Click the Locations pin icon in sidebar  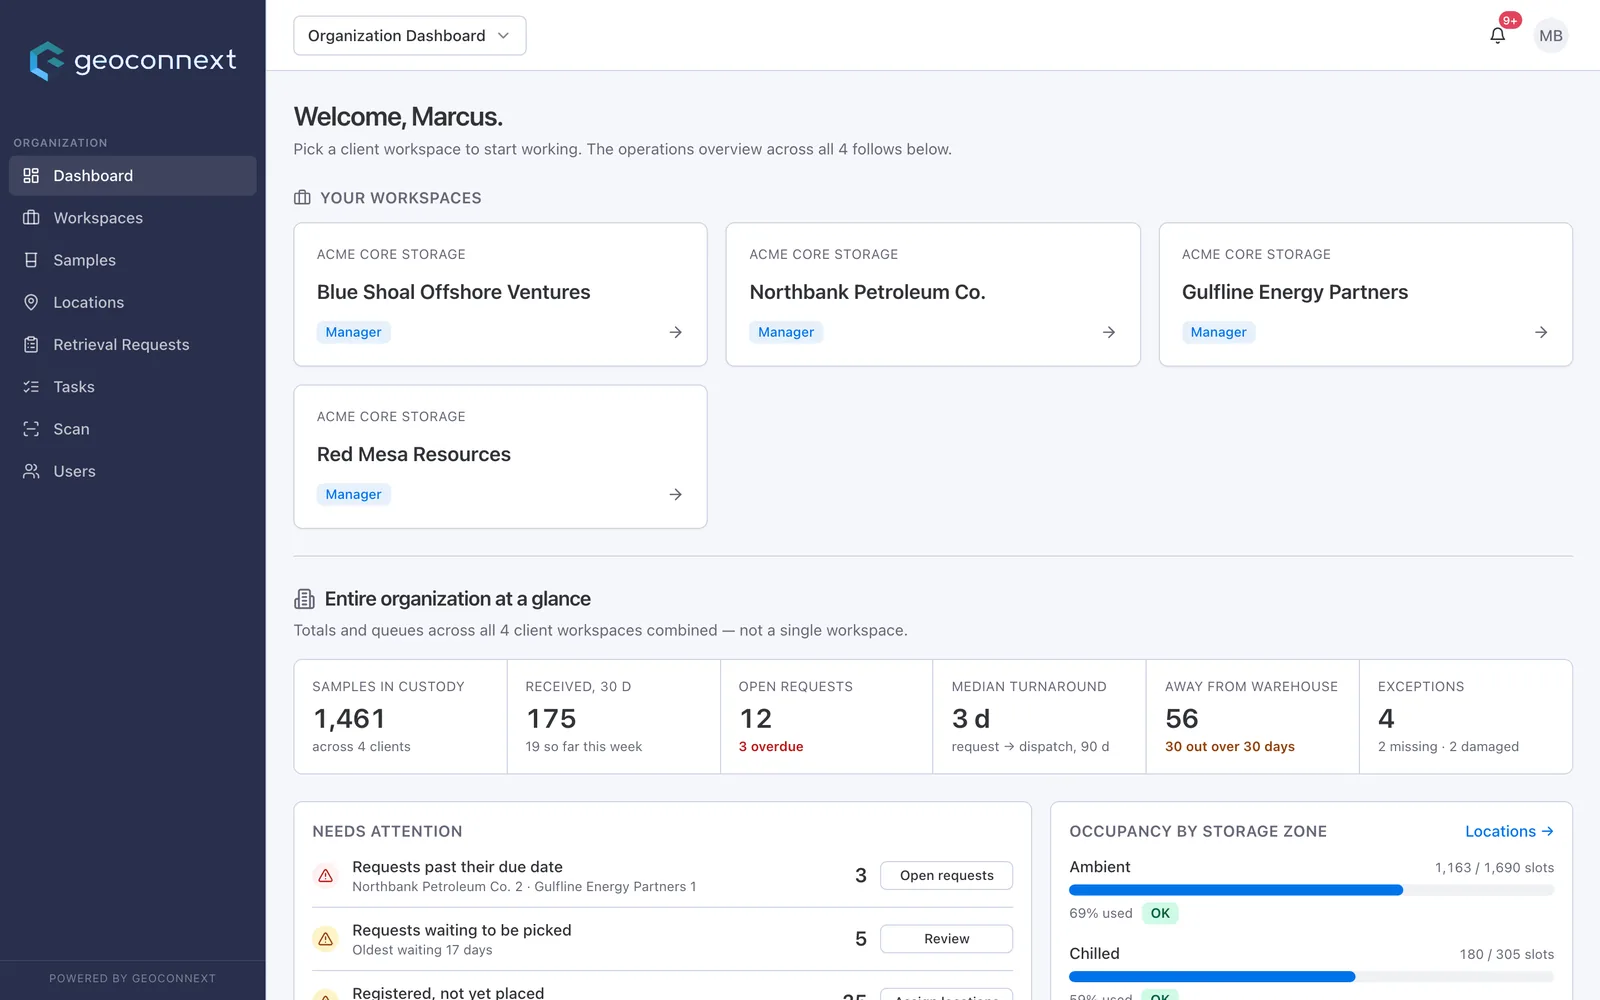point(31,302)
